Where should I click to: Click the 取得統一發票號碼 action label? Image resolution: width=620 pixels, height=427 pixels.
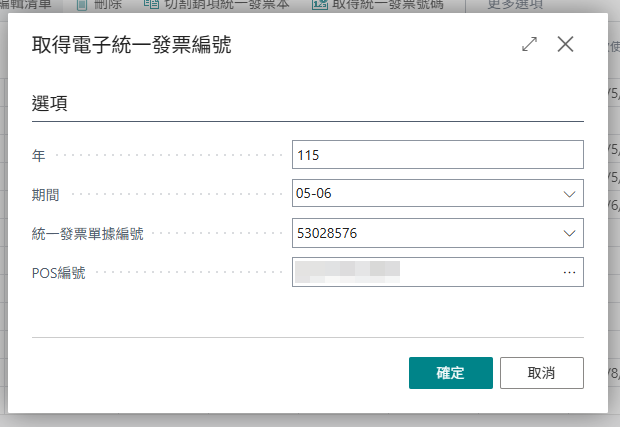coord(388,5)
